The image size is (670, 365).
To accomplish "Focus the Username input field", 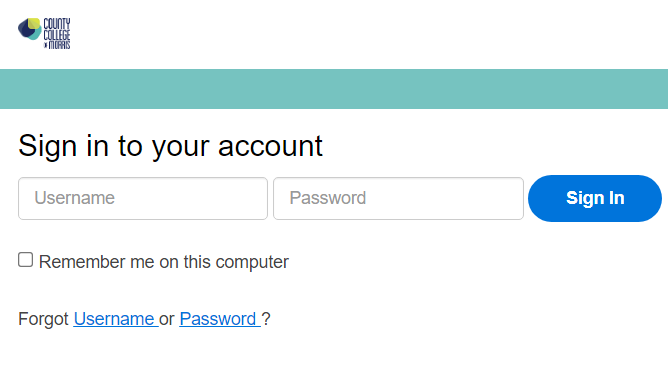I will tap(143, 199).
